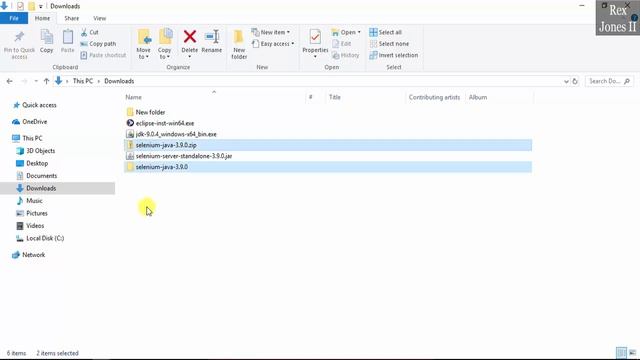640x360 pixels.
Task: Expand the address bar history dropdown
Action: 566,81
